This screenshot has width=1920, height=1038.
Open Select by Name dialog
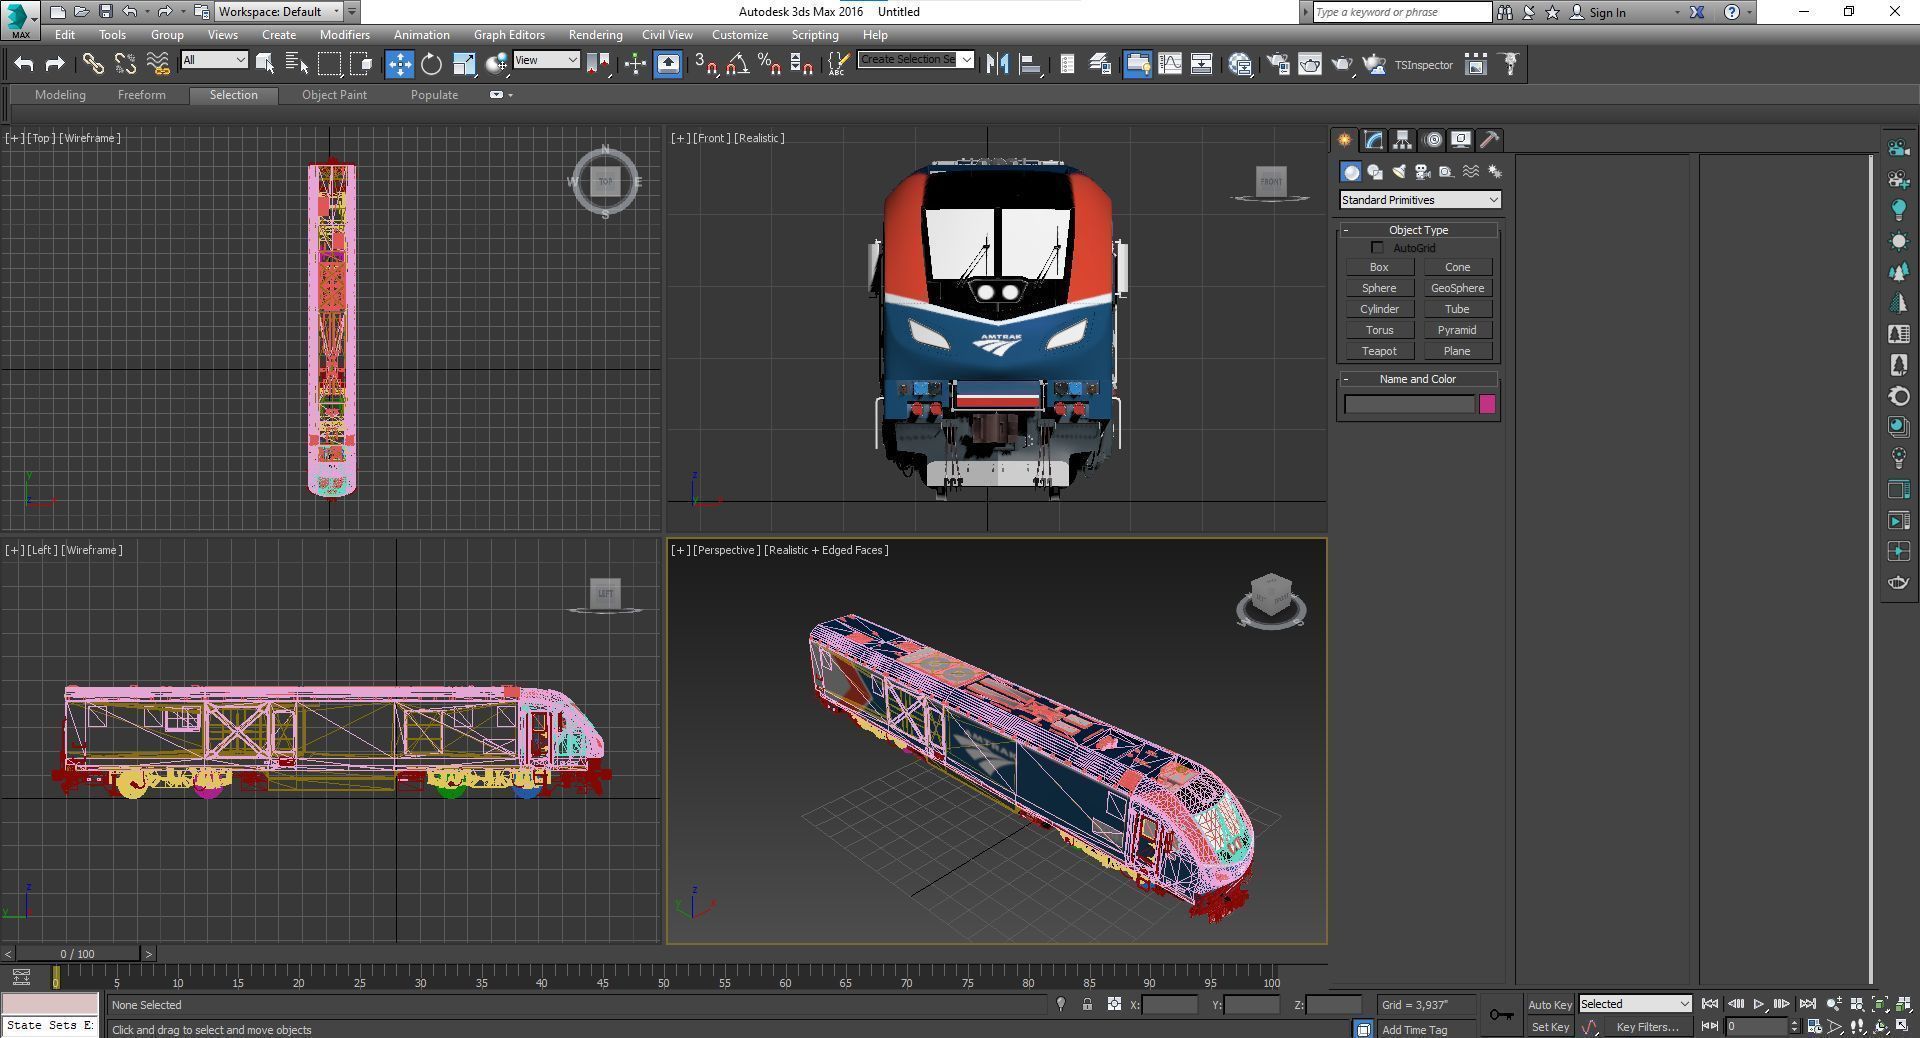point(297,64)
